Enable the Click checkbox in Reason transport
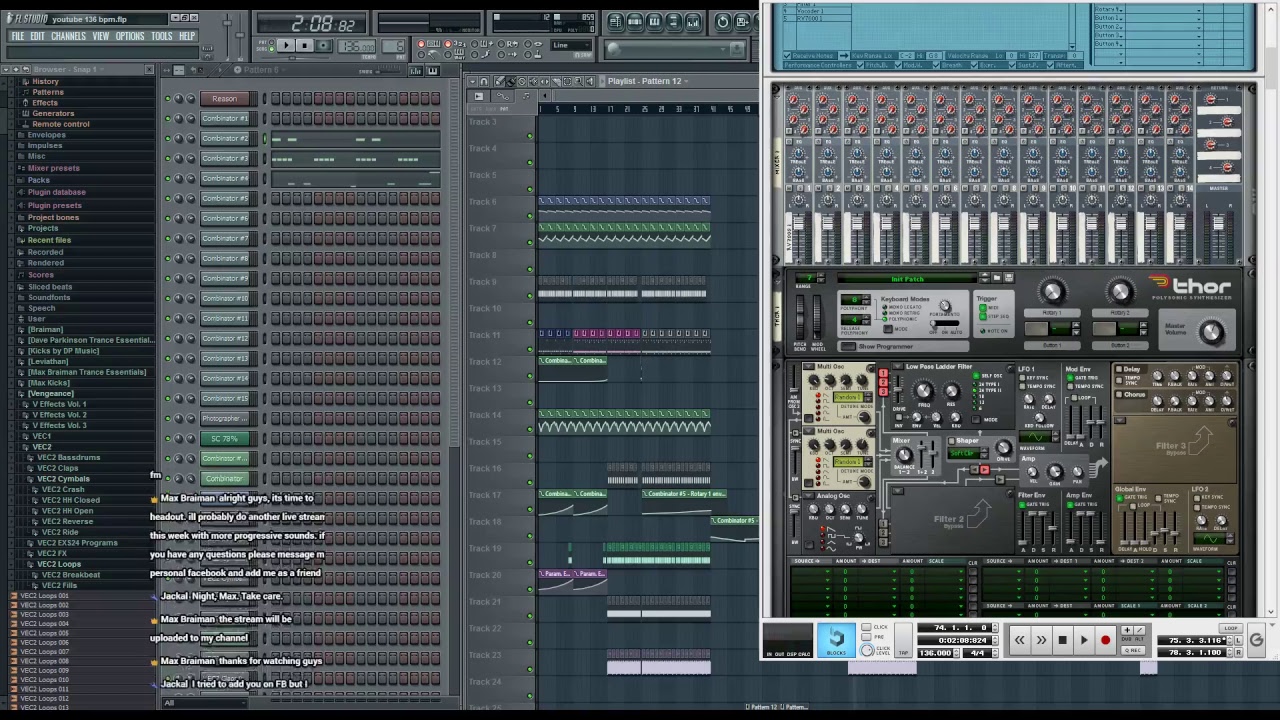Image resolution: width=1280 pixels, height=720 pixels. (867, 628)
